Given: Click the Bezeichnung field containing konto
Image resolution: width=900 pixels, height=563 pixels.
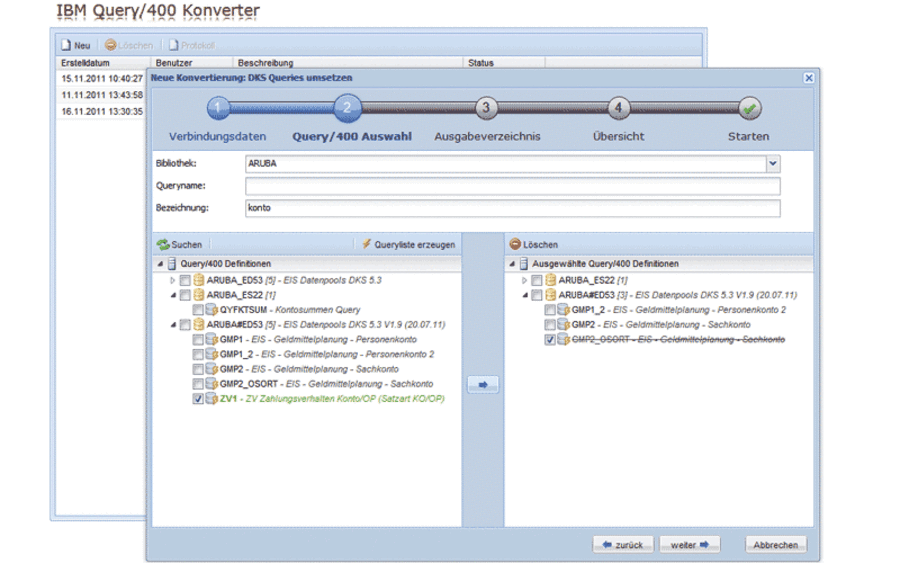Looking at the screenshot, I should 513,208.
